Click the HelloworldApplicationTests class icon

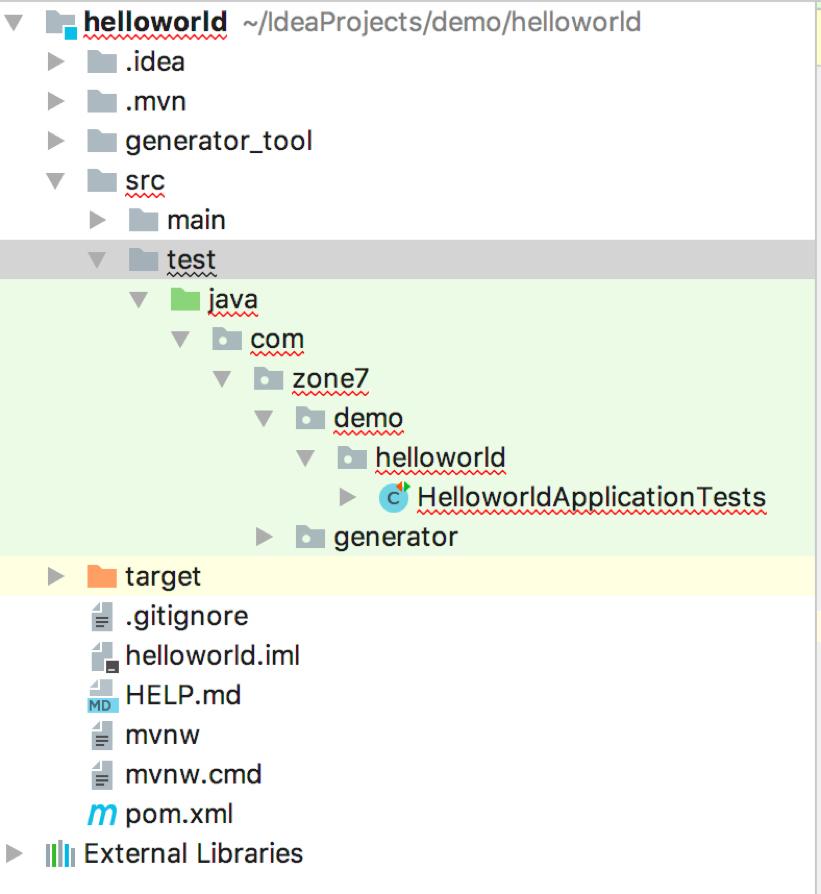pos(394,497)
